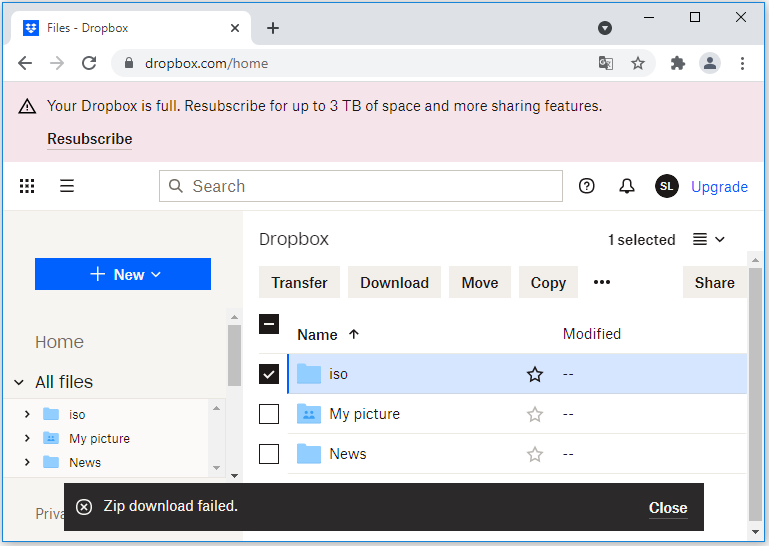Image resolution: width=769 pixels, height=546 pixels.
Task: Click the Move button
Action: 480,282
